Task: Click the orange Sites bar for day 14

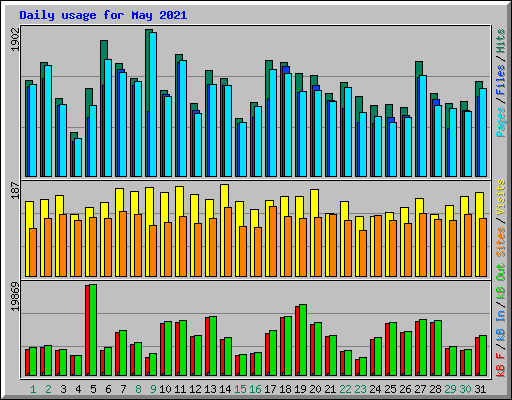Action: (x=228, y=242)
